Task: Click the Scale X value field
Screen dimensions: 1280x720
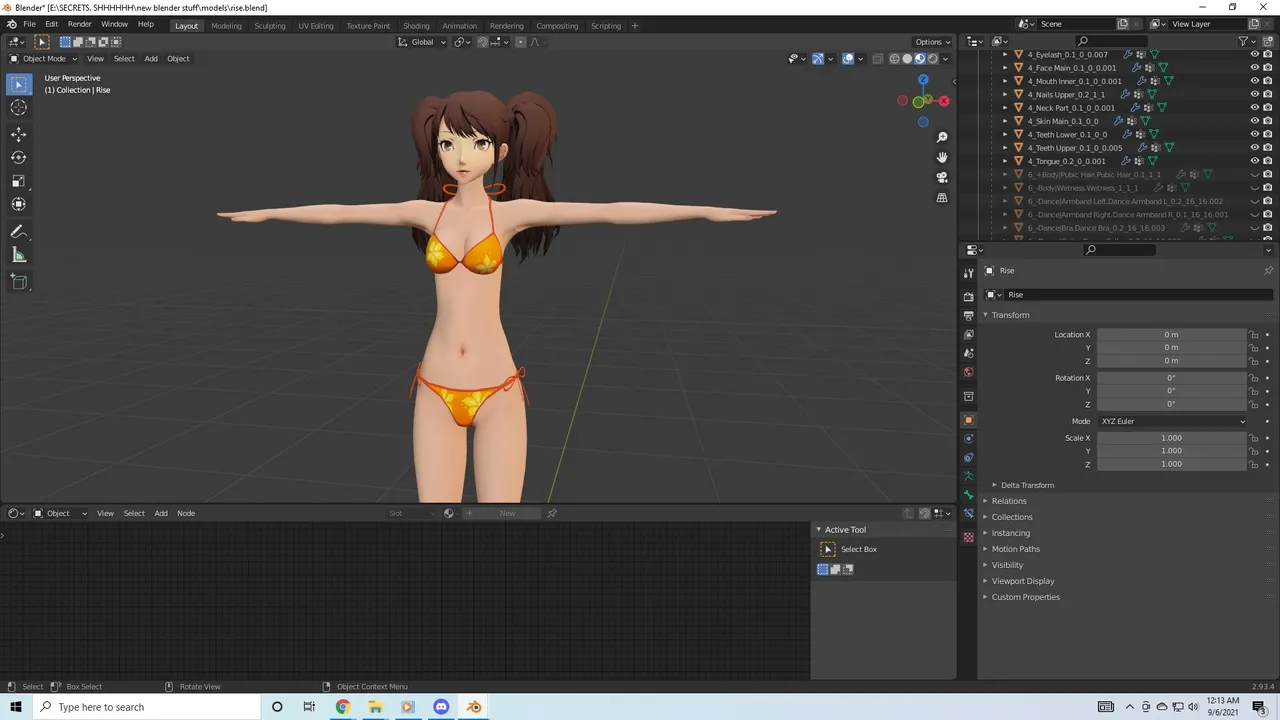Action: click(1171, 438)
